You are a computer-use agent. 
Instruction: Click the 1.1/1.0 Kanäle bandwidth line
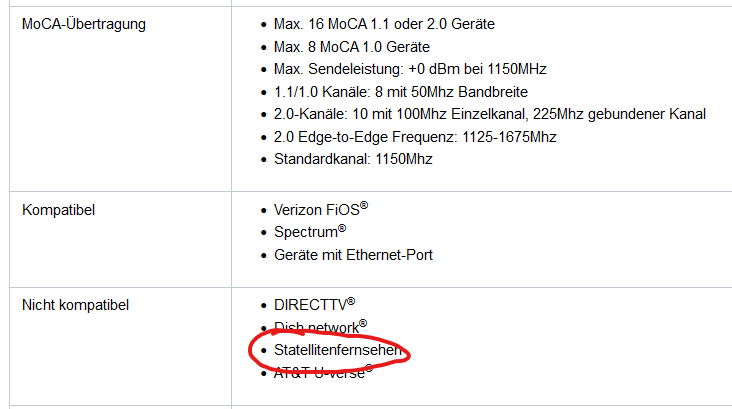pos(392,92)
